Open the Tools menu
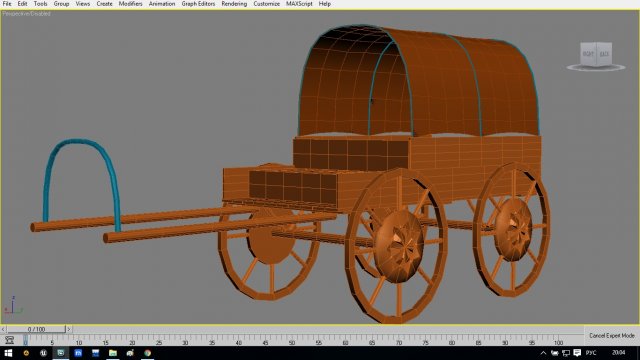 [x=40, y=4]
